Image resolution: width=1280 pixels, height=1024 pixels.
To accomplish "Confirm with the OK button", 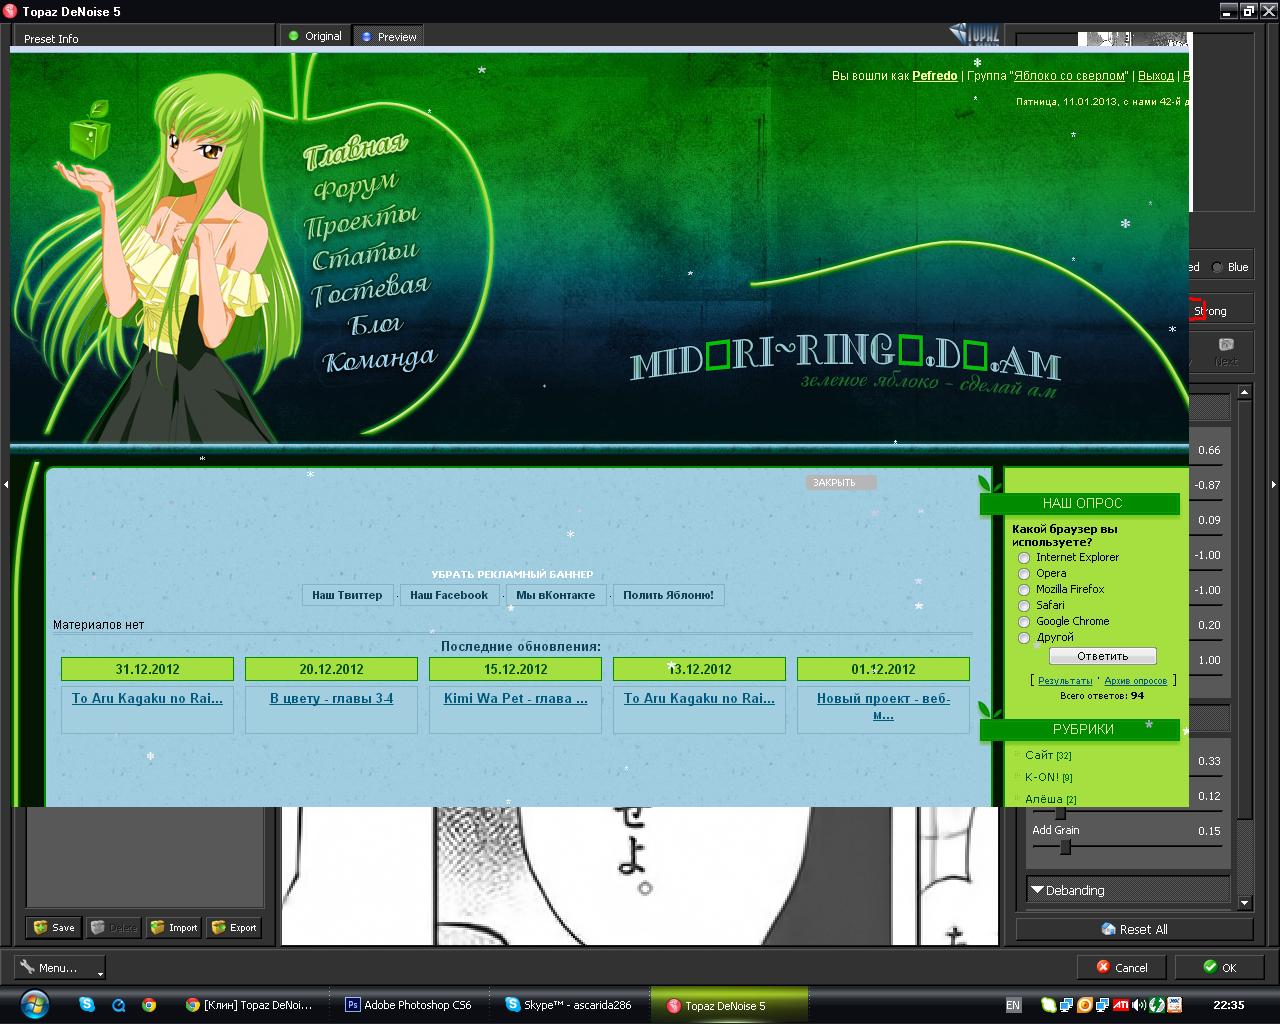I will point(1220,967).
